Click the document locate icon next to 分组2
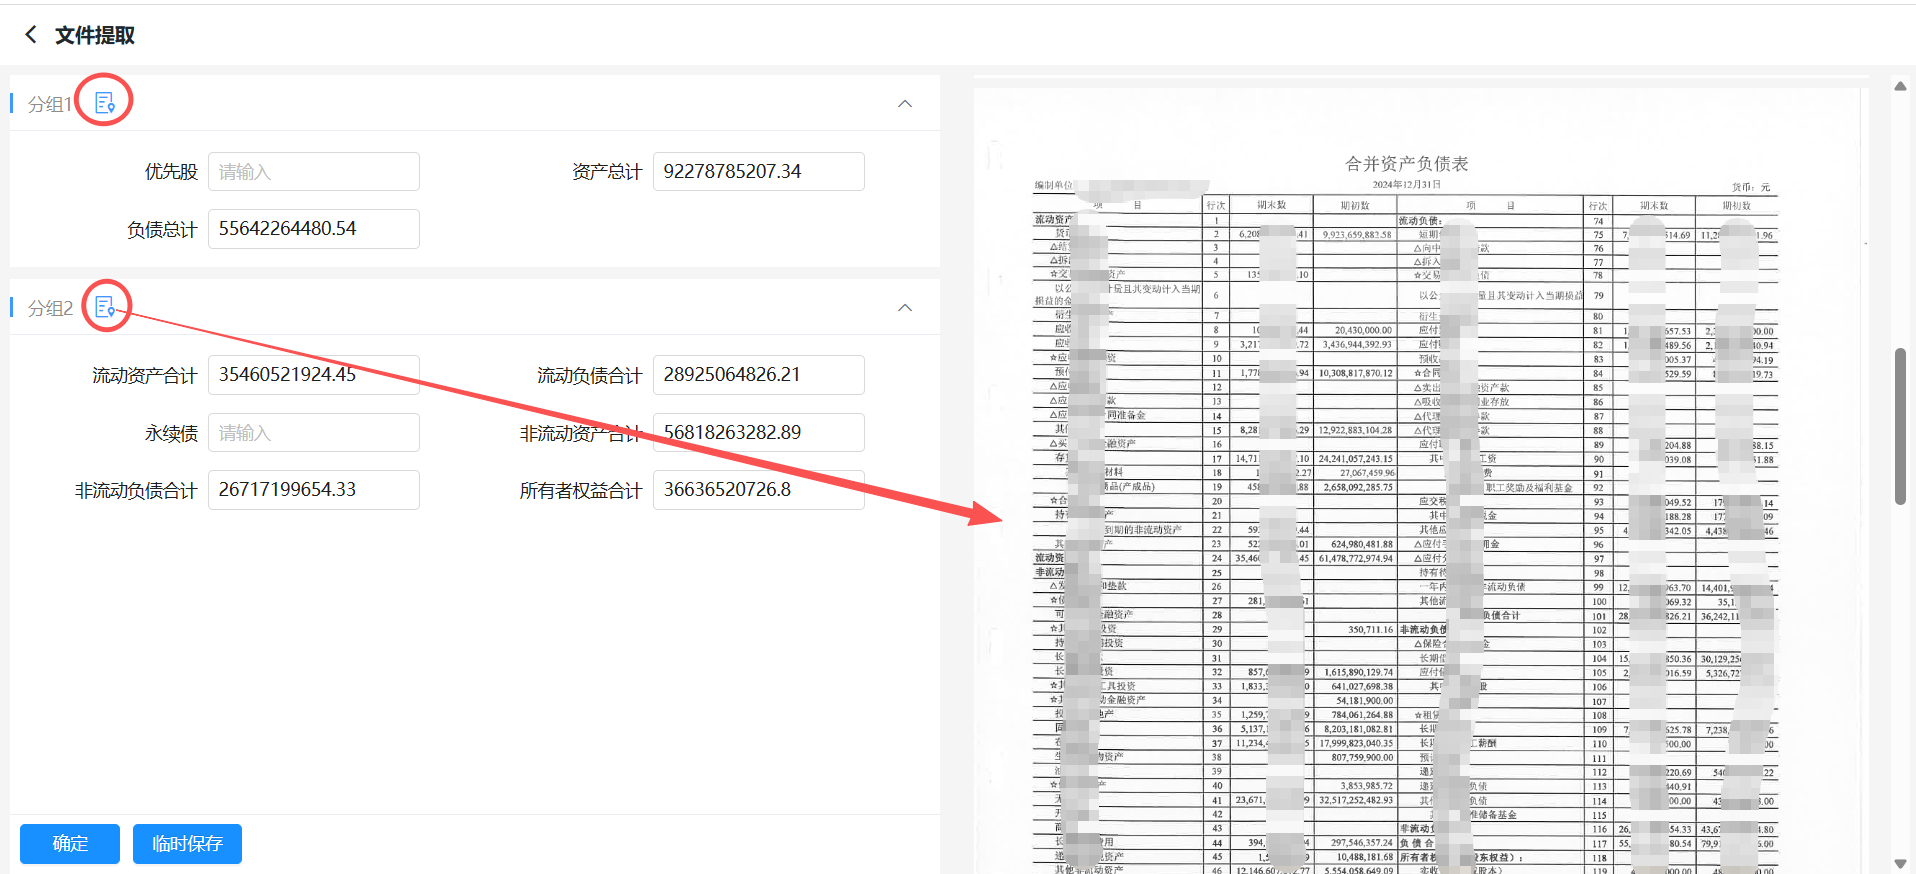1916x874 pixels. (x=105, y=307)
